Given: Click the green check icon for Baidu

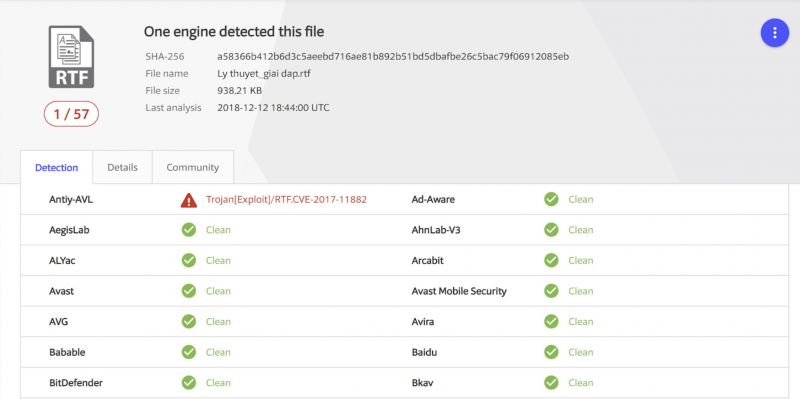Looking at the screenshot, I should (x=551, y=352).
